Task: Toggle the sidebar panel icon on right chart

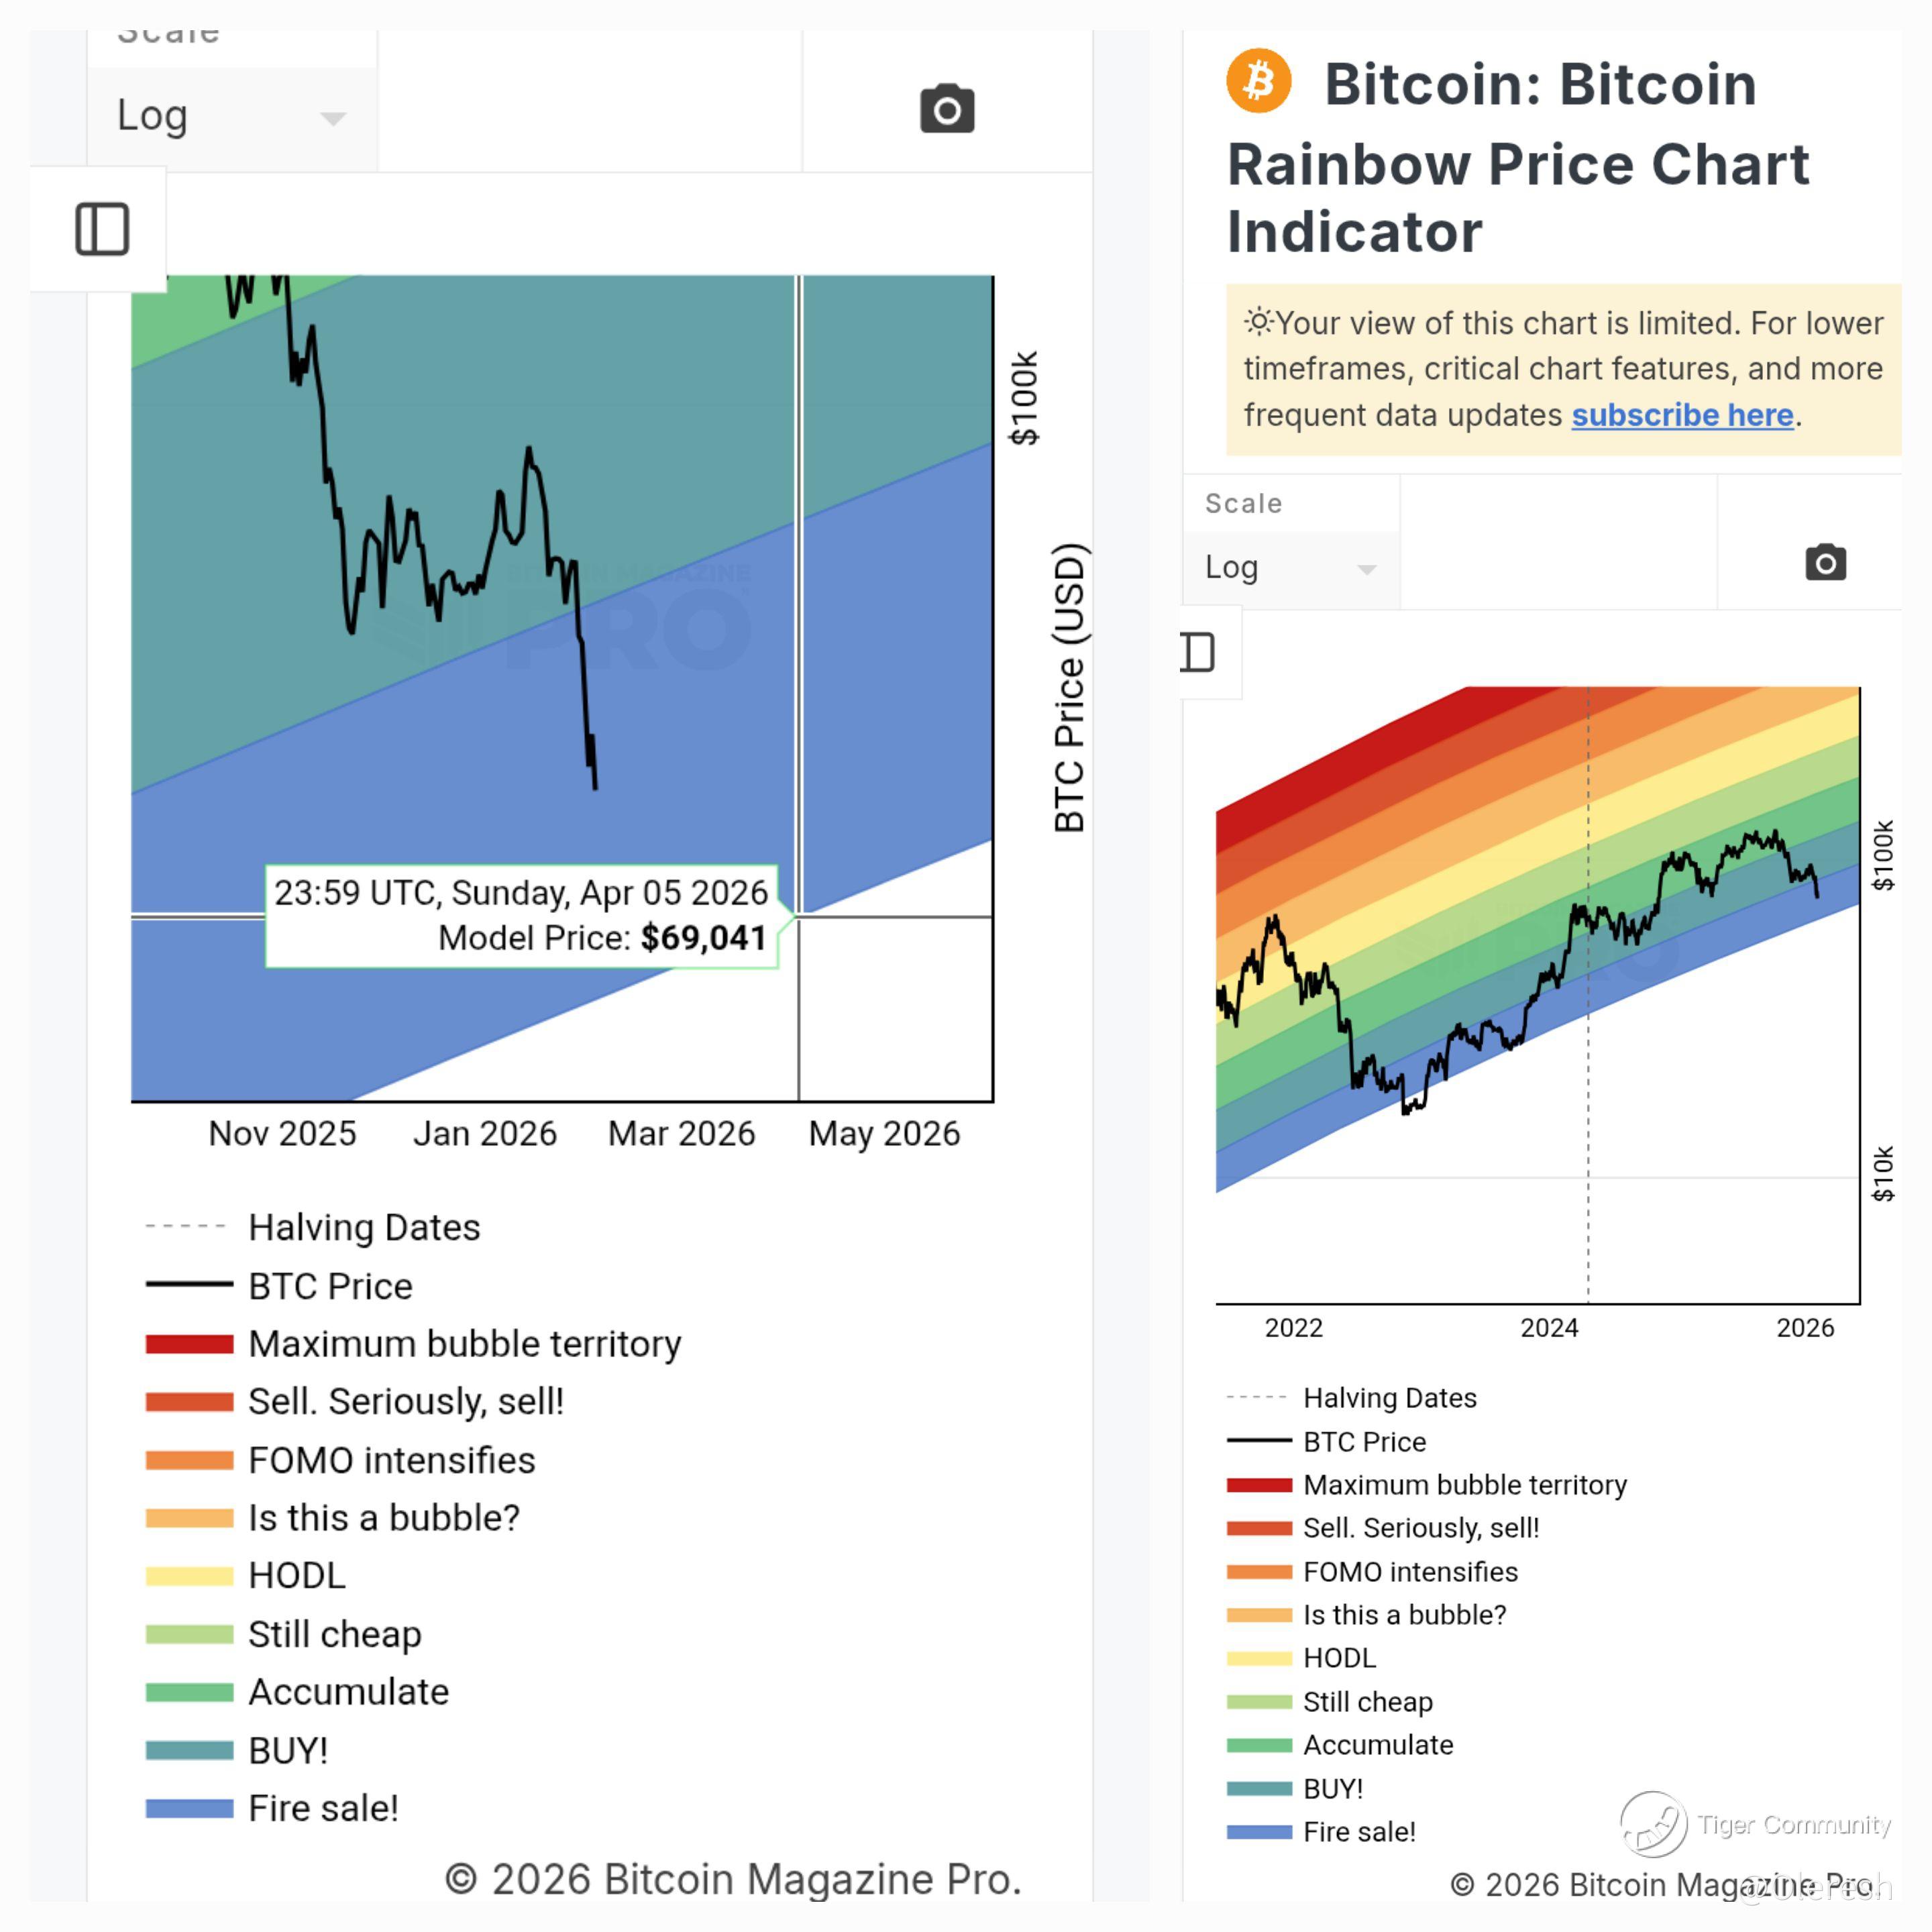Action: [1199, 653]
